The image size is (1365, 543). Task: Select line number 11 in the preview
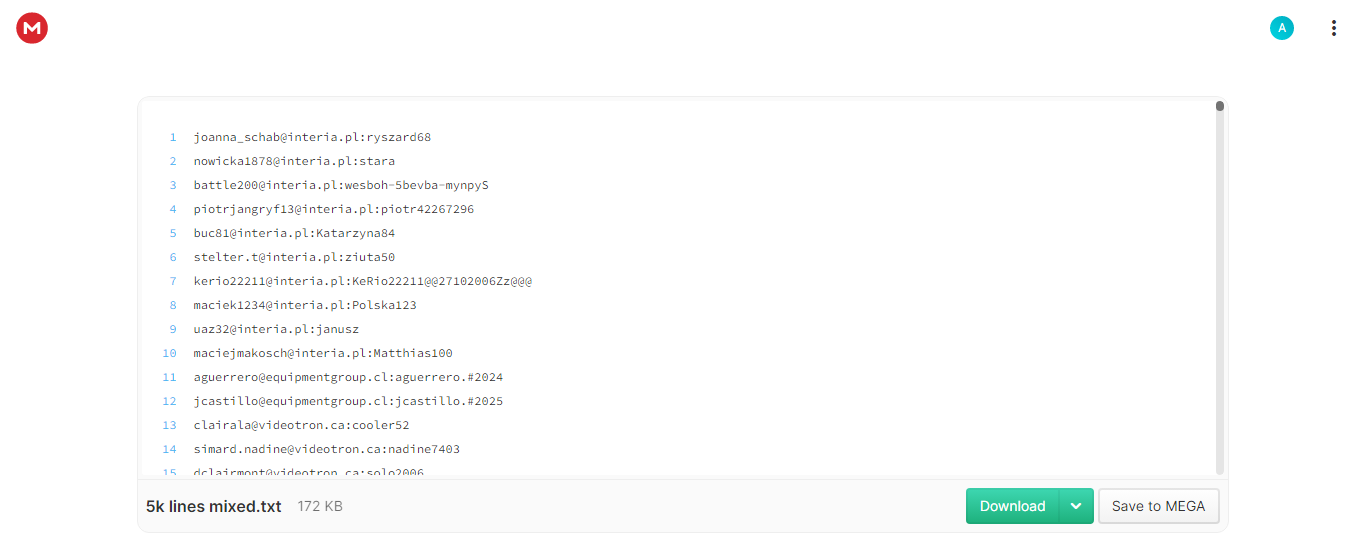[170, 377]
